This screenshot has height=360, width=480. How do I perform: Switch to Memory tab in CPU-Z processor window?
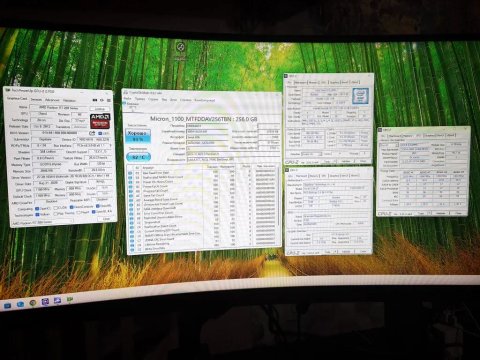click(x=313, y=82)
